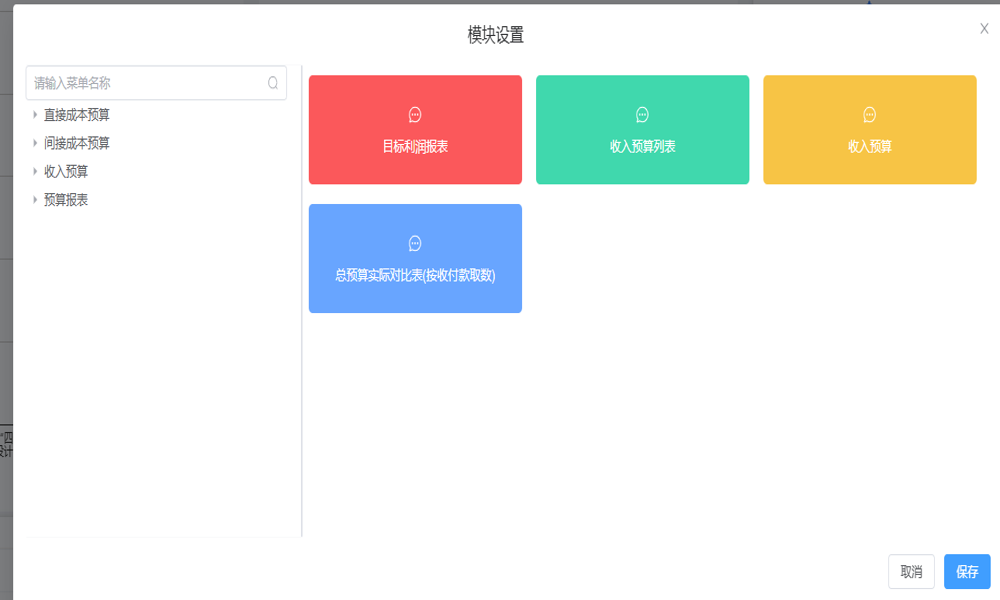Select 预算报表 label in the menu tree

tap(66, 199)
